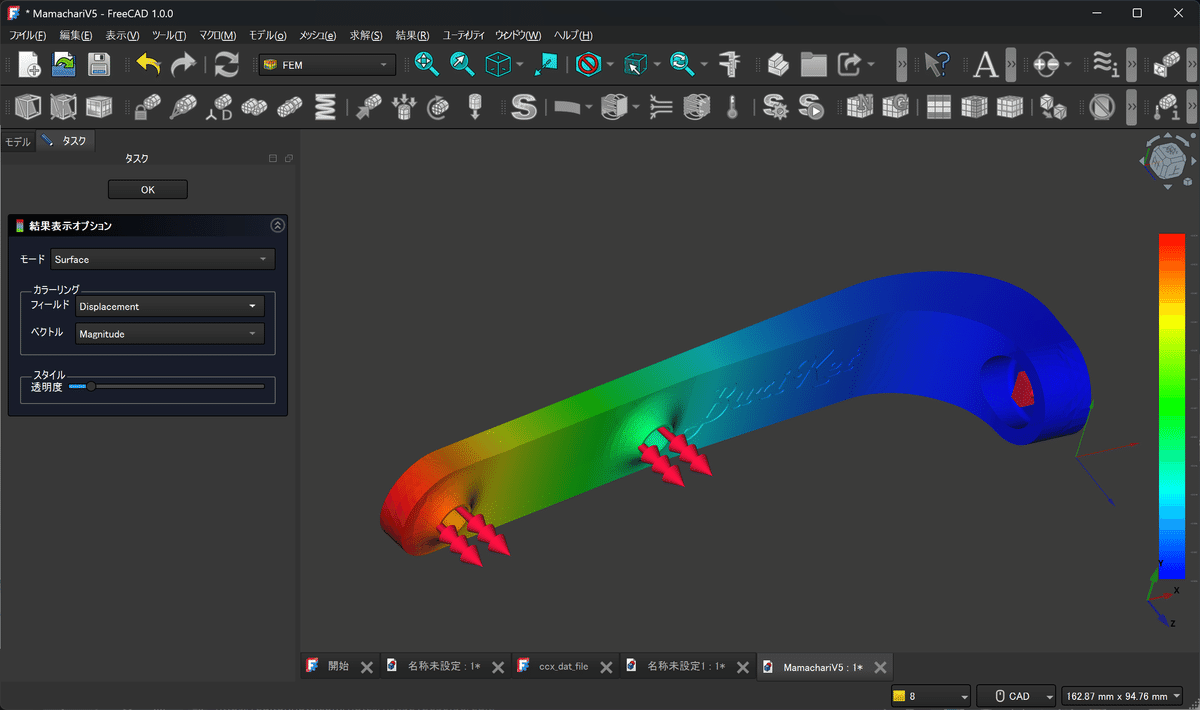
Task: Click the measure caliper icon
Action: click(x=732, y=65)
